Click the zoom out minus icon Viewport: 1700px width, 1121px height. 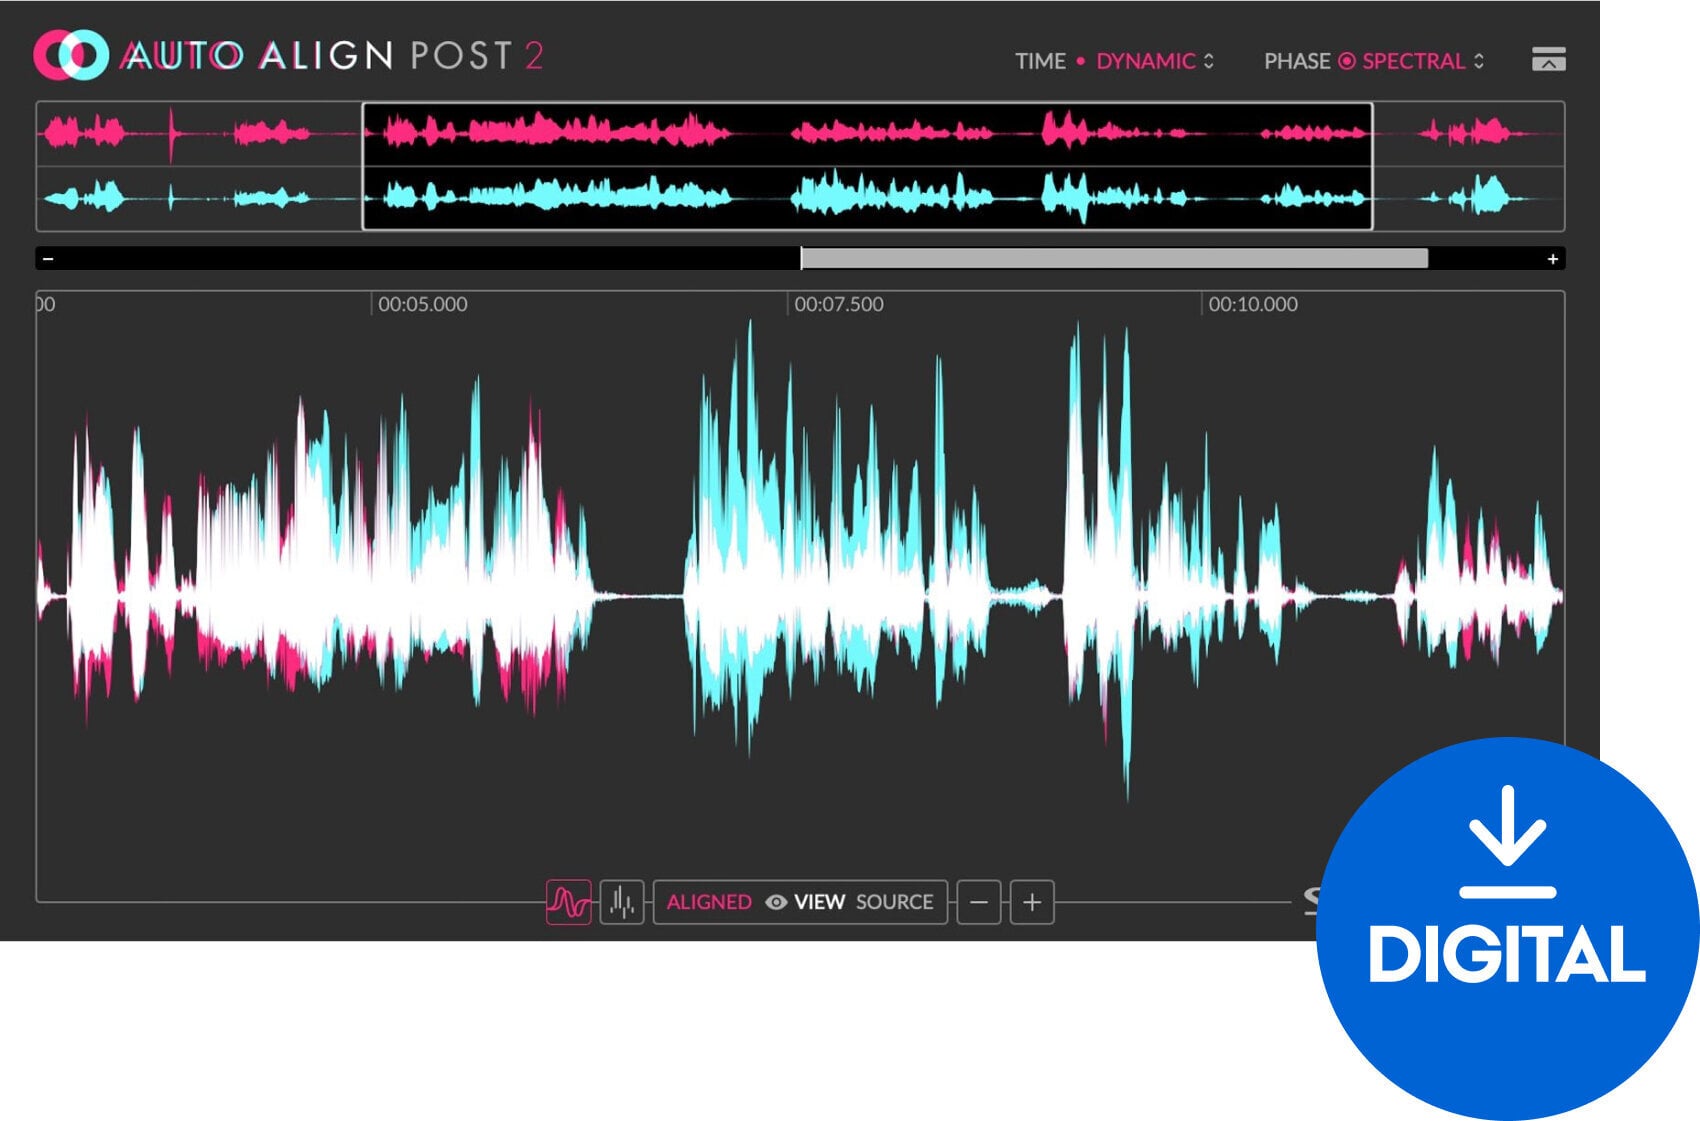977,902
